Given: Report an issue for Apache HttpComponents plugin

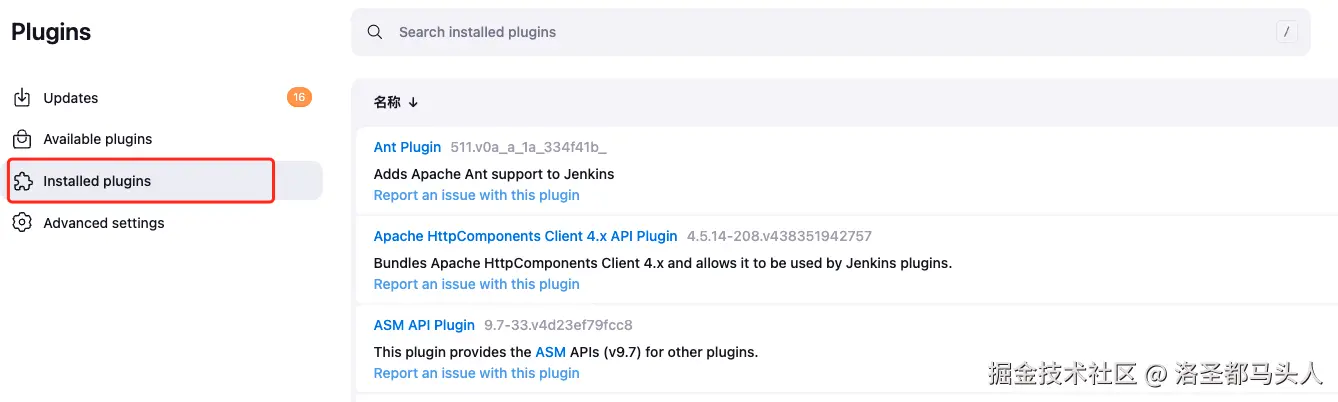Looking at the screenshot, I should [x=476, y=284].
